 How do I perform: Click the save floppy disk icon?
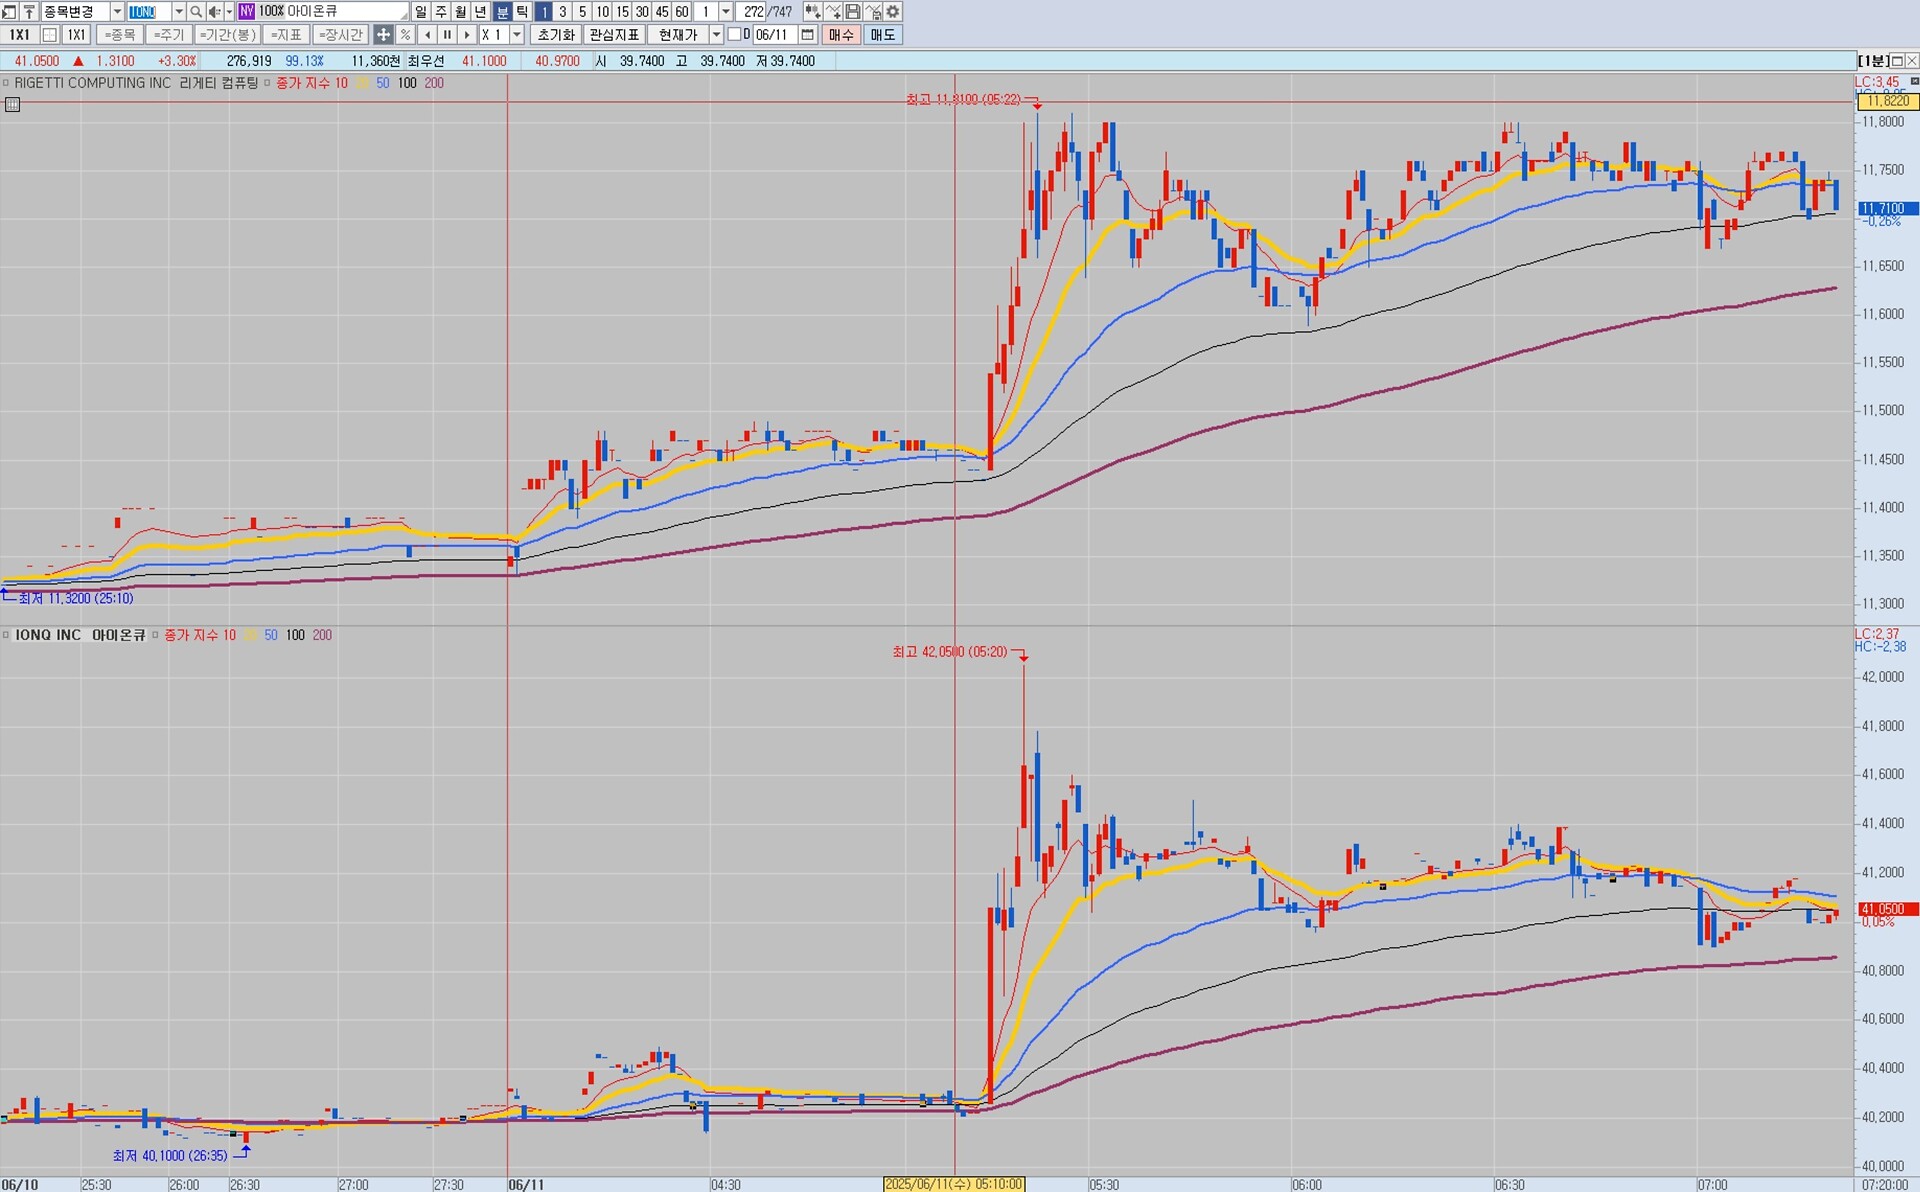point(853,11)
